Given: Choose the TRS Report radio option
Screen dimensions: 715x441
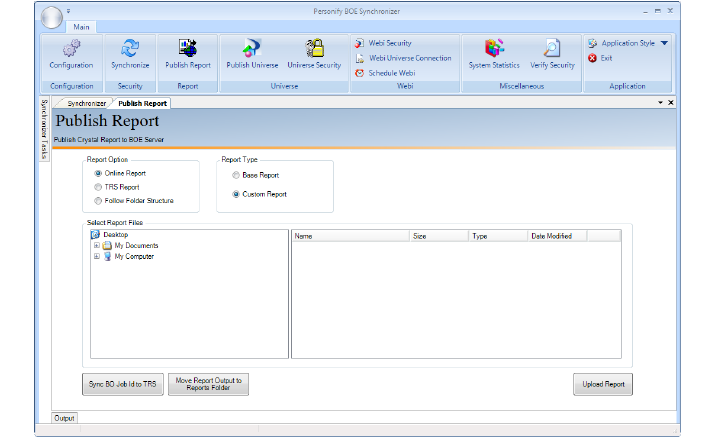Looking at the screenshot, I should pos(98,187).
